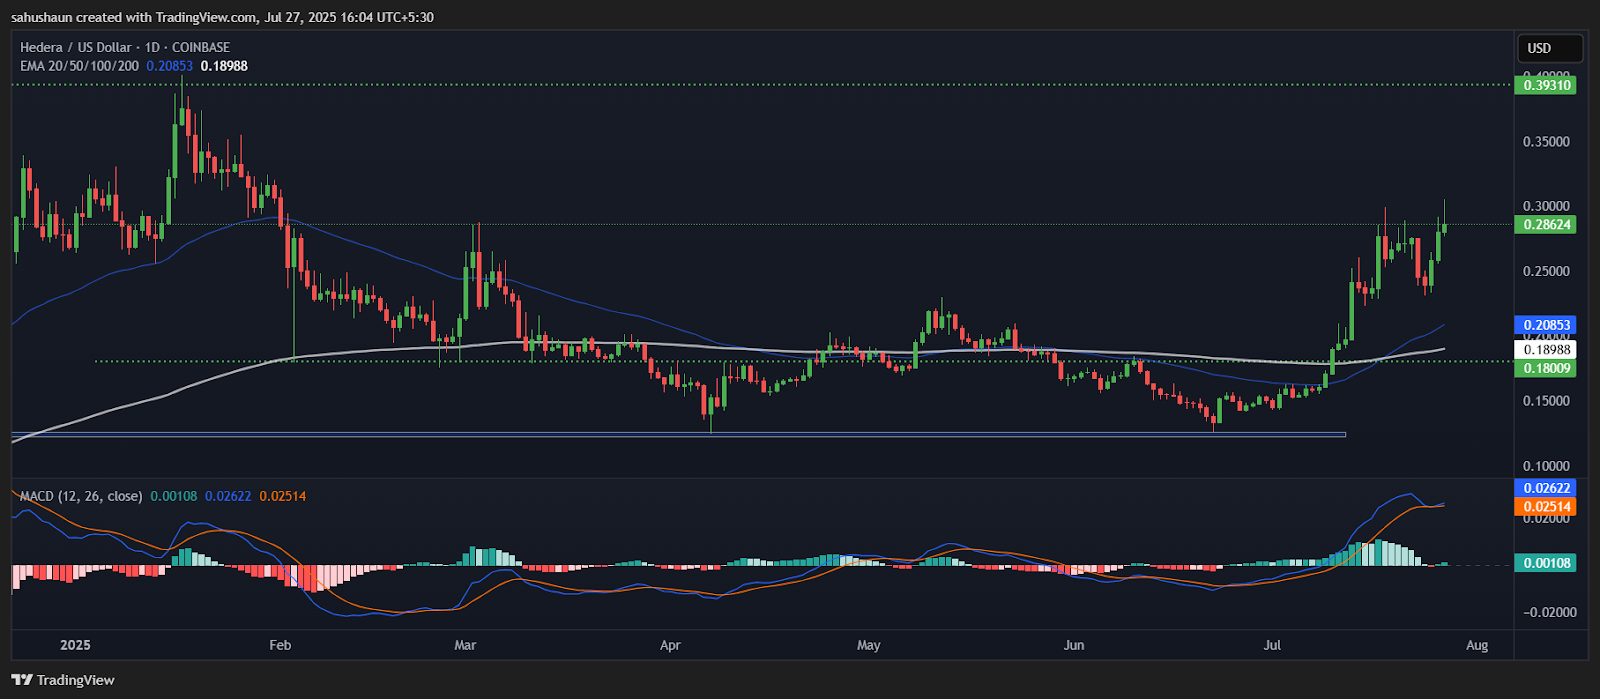The image size is (1600, 699).
Task: Click the Mar label on time axis
Action: pos(465,645)
